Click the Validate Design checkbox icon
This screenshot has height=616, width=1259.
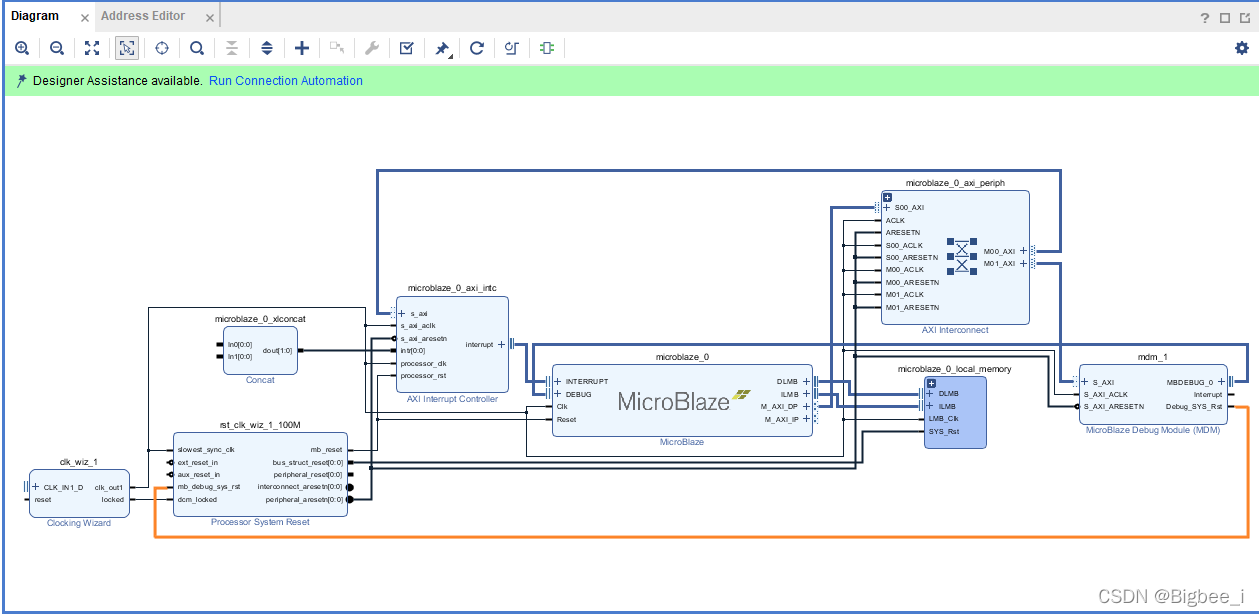[406, 48]
